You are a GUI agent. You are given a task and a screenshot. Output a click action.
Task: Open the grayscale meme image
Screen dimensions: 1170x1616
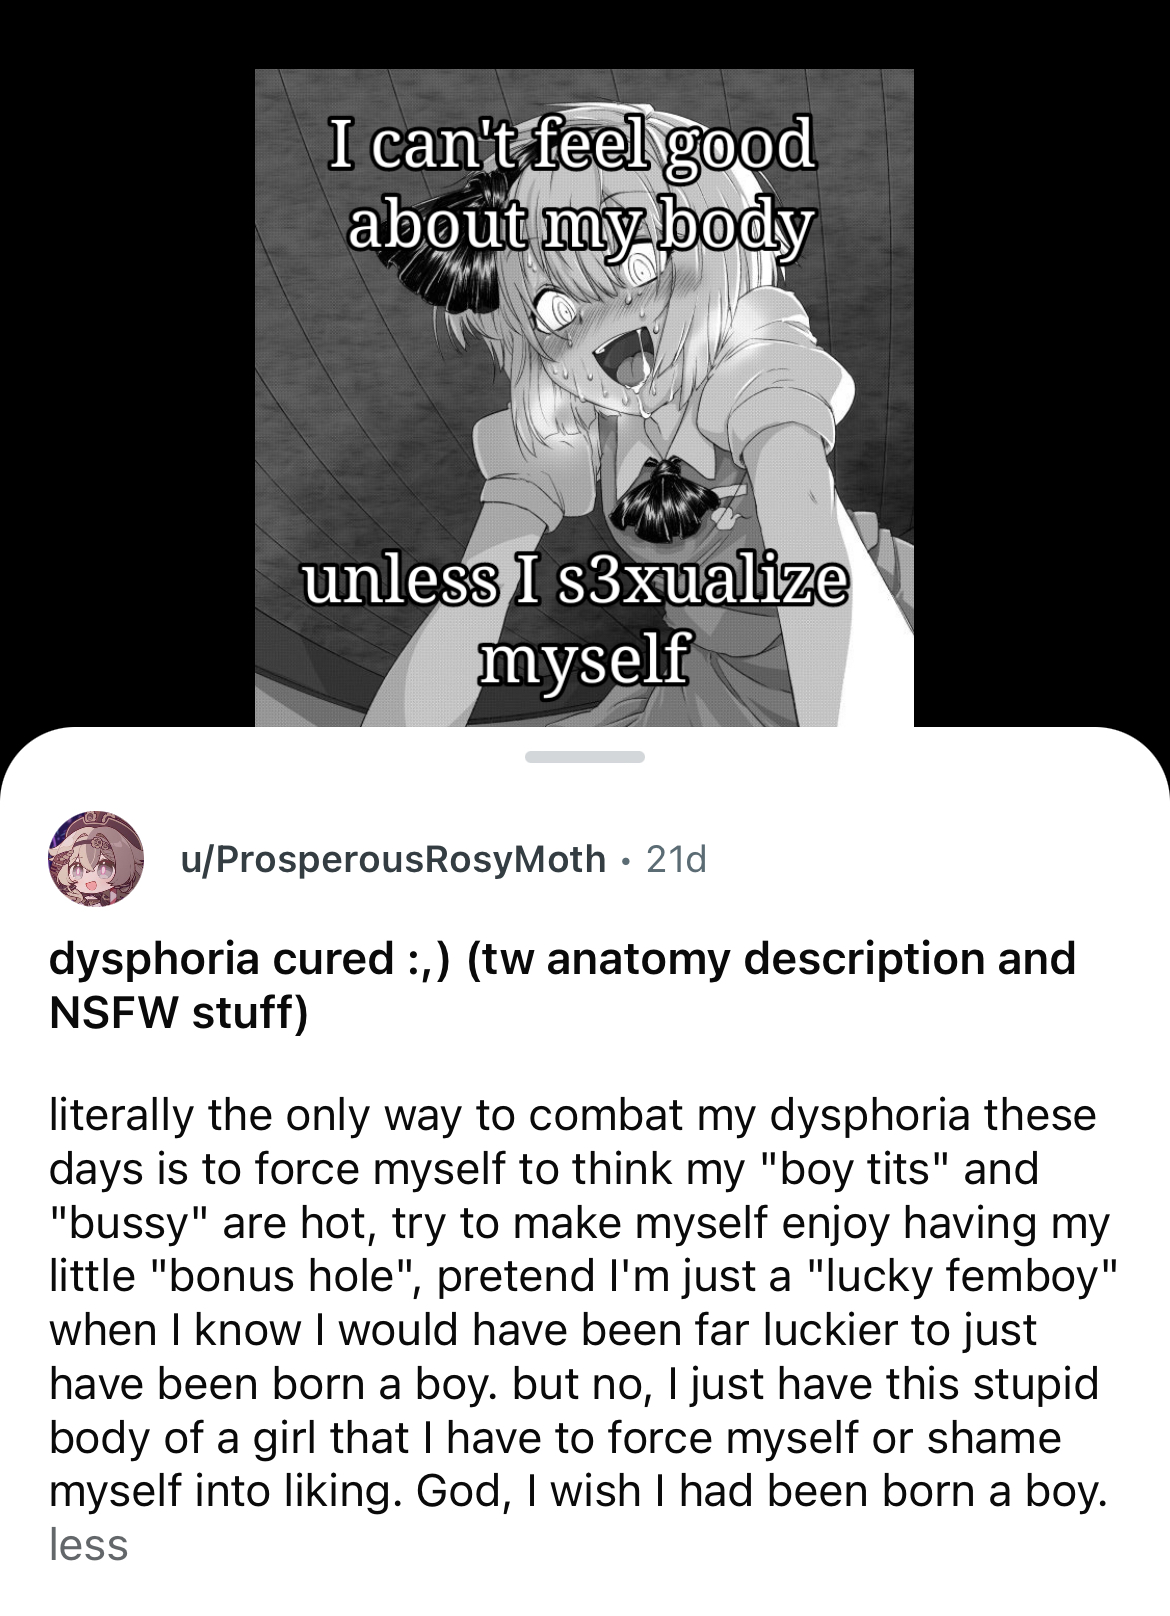coord(584,398)
